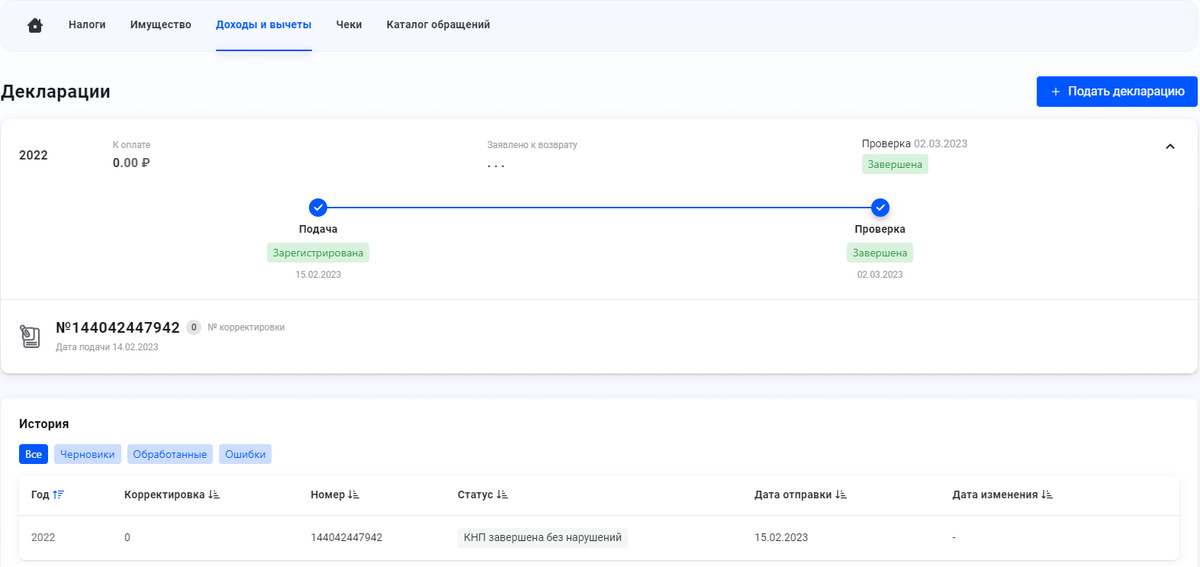Filter history by Черновики
The image size is (1200, 567).
click(x=87, y=455)
